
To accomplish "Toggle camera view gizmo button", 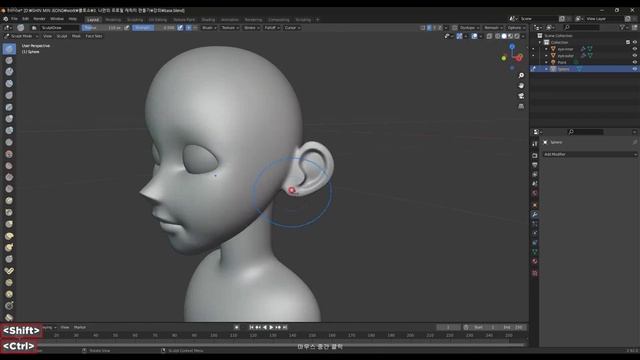I will [x=521, y=96].
